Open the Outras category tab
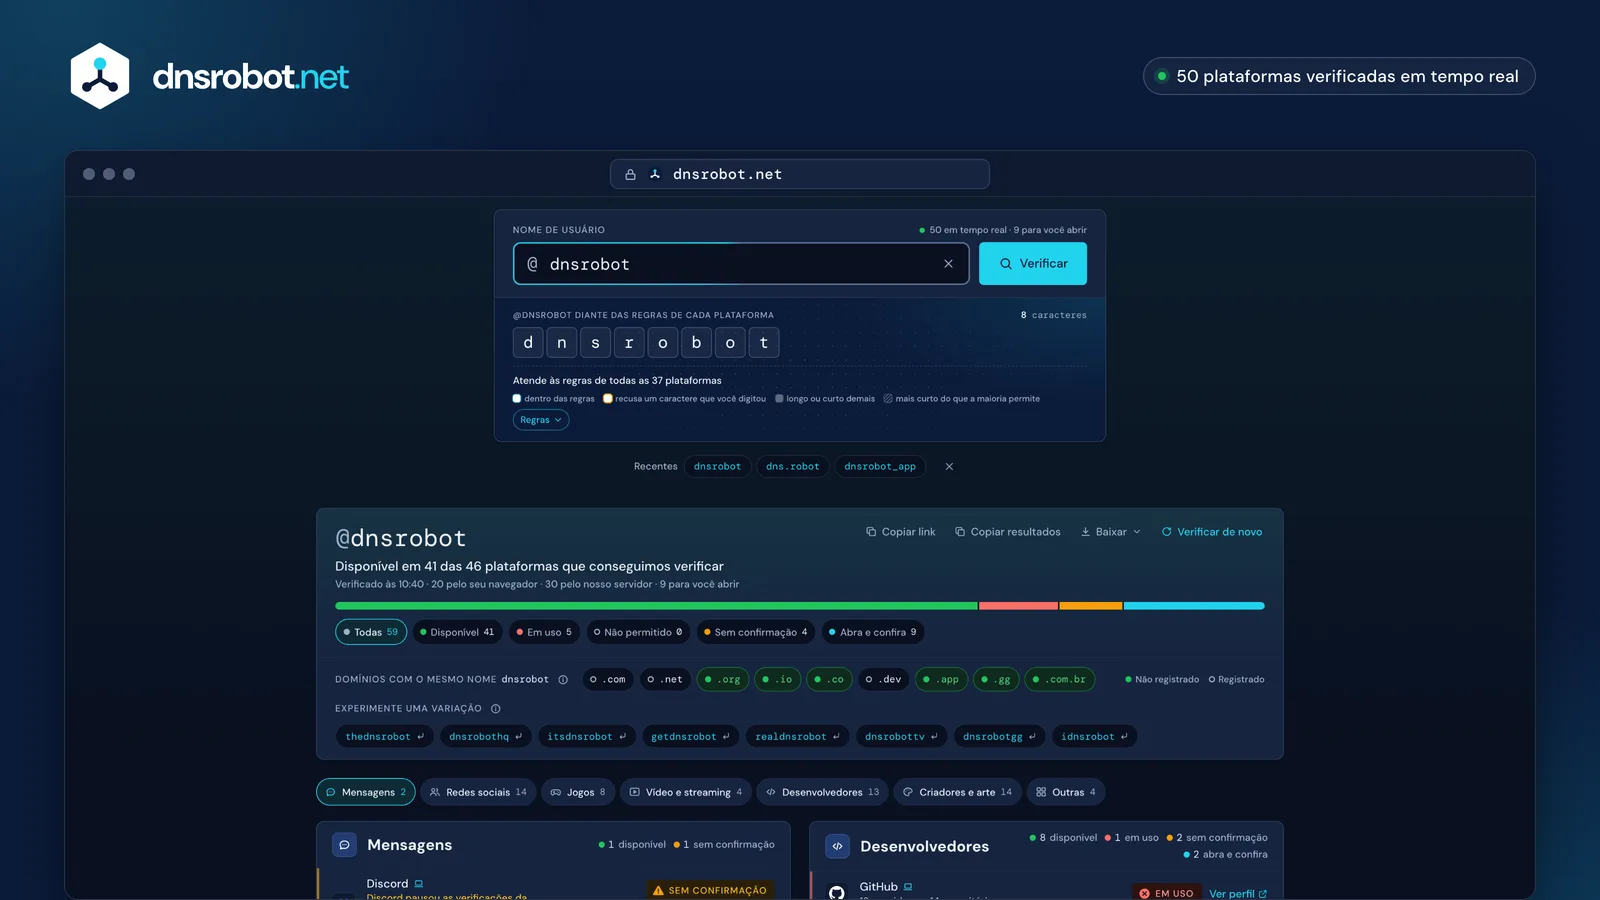Image resolution: width=1600 pixels, height=900 pixels. tap(1066, 792)
